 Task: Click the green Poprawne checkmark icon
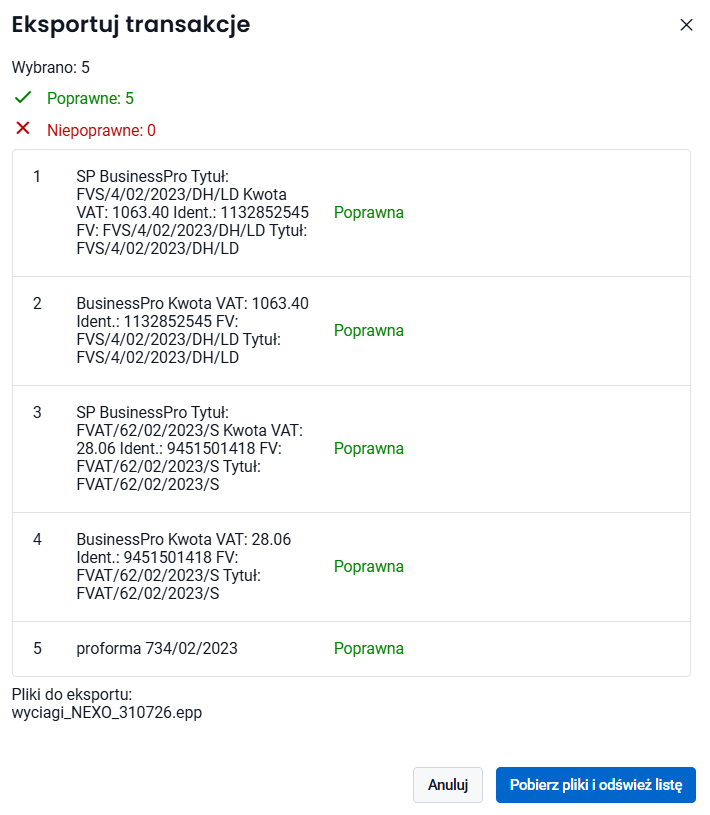tap(23, 97)
